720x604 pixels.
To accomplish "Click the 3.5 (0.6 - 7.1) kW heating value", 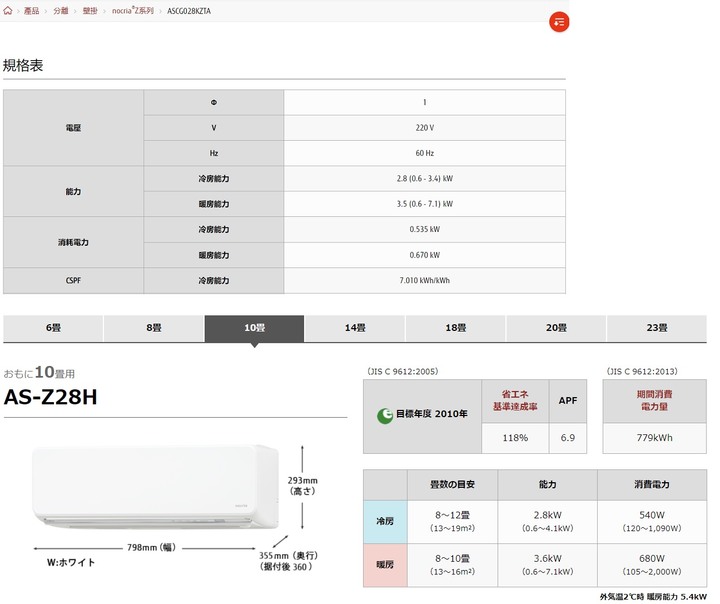I will tap(424, 204).
